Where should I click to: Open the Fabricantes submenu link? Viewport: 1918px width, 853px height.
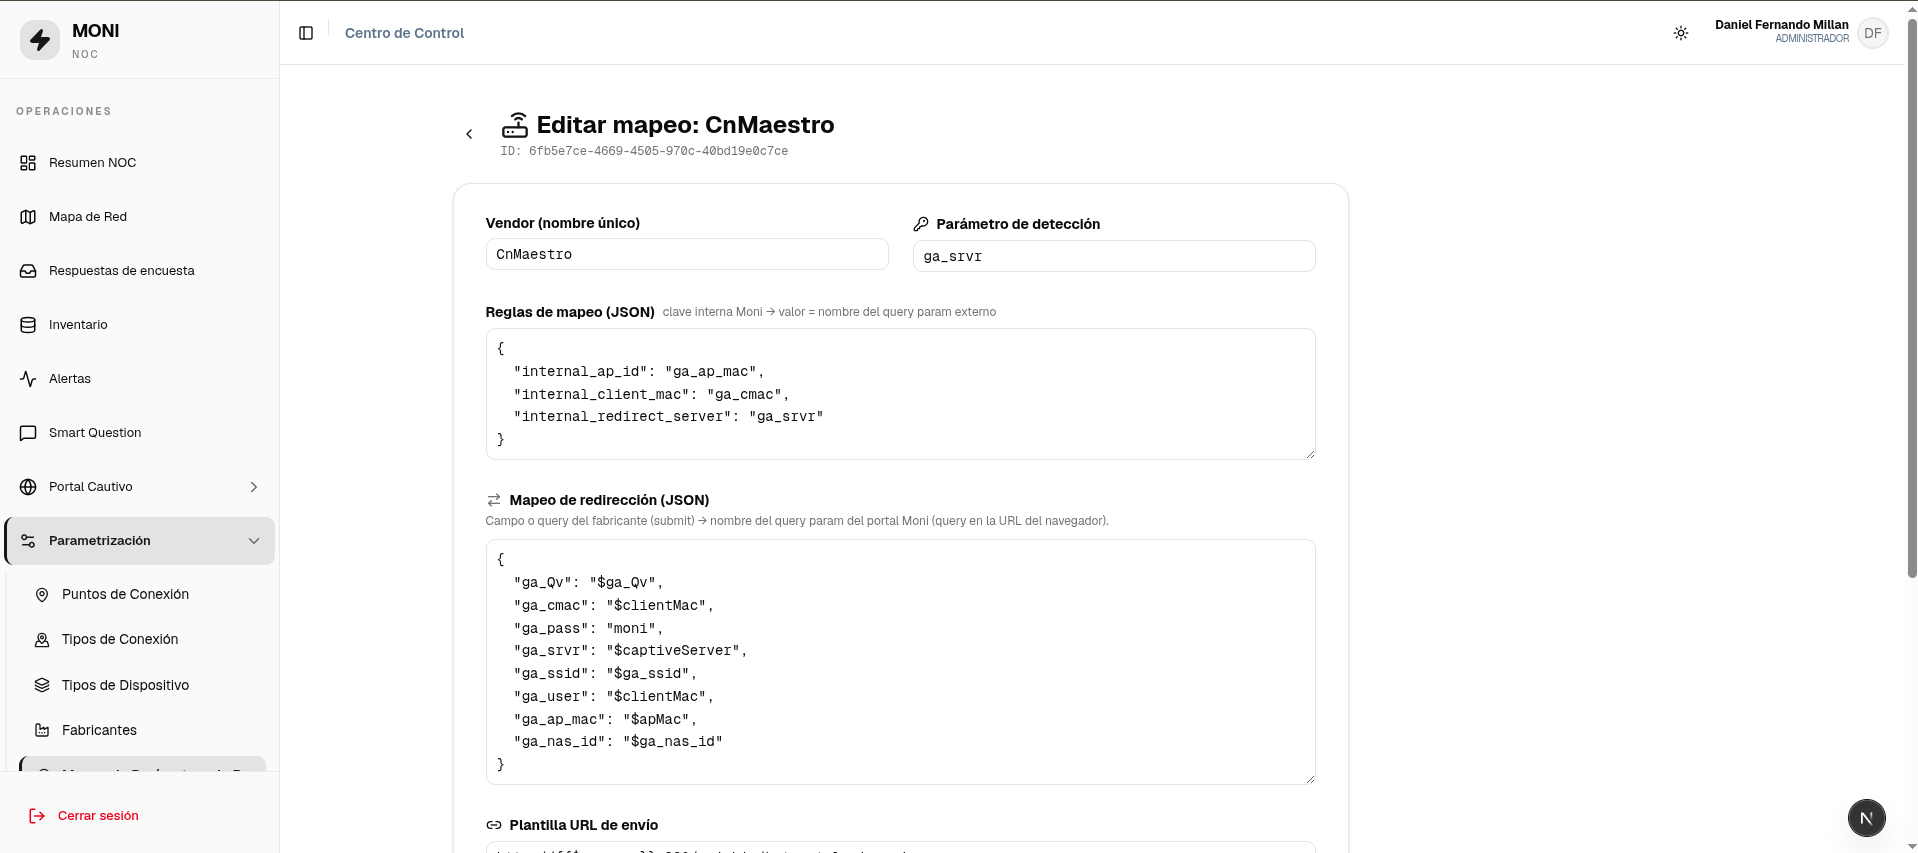(99, 731)
